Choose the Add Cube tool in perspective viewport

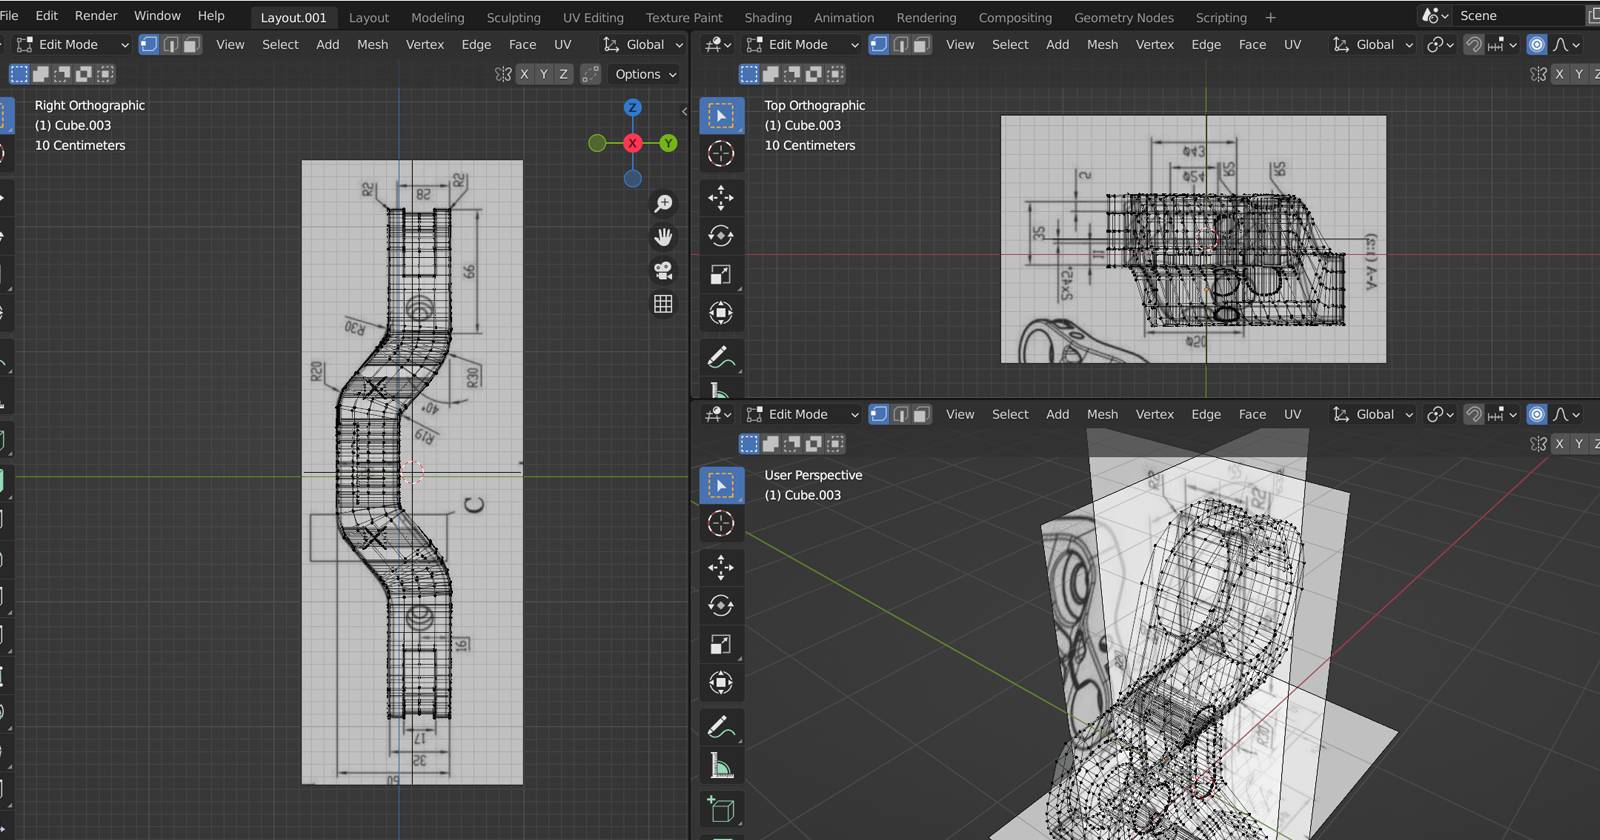[x=720, y=808]
